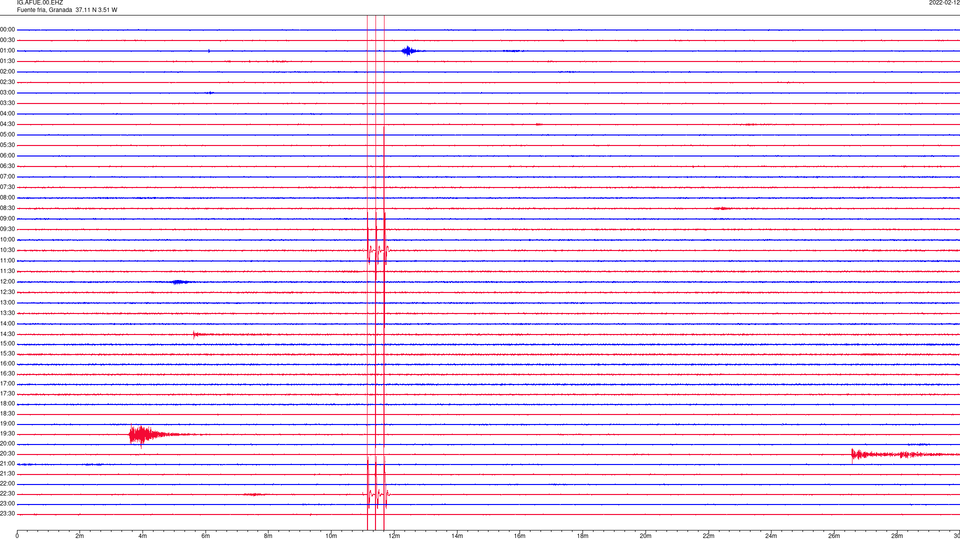Click the 18m tick label on the bottom axis
960x540 pixels.
583,536
